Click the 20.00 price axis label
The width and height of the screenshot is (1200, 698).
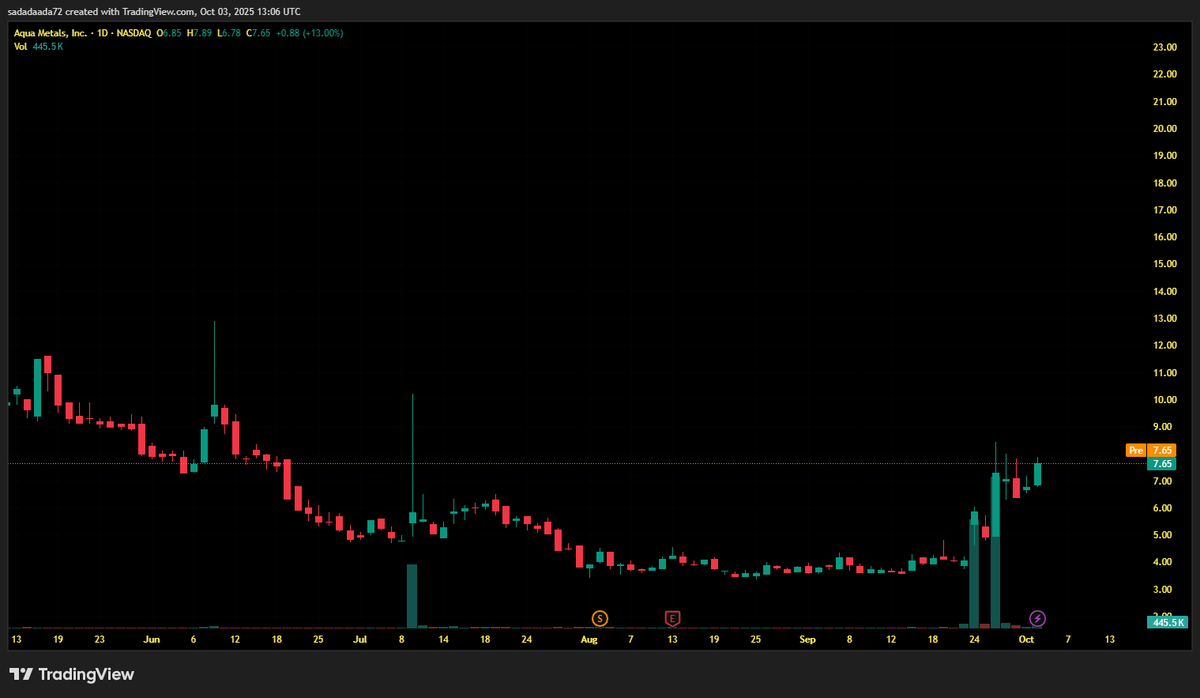click(x=1163, y=128)
